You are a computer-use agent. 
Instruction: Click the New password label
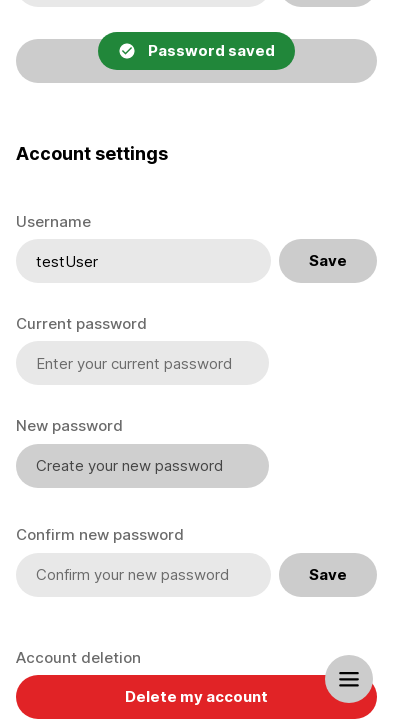[x=70, y=426]
